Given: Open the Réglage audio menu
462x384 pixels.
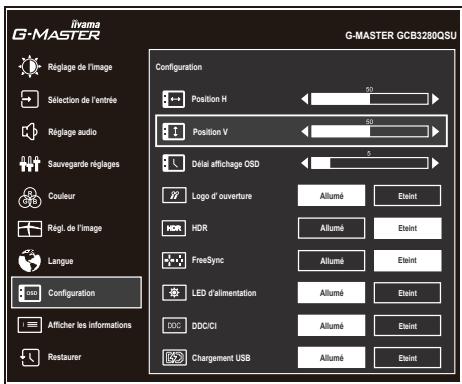Looking at the screenshot, I should [x=72, y=132].
